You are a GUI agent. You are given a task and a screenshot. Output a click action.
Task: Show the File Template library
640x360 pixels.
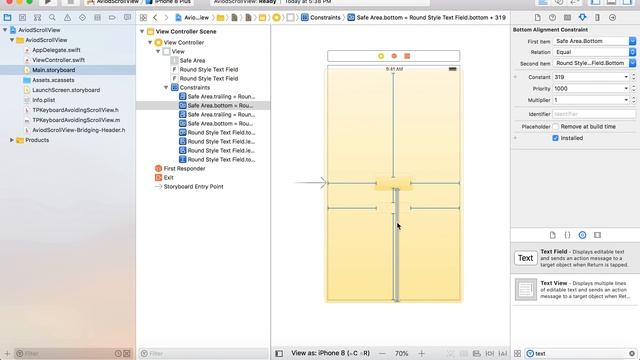click(553, 235)
